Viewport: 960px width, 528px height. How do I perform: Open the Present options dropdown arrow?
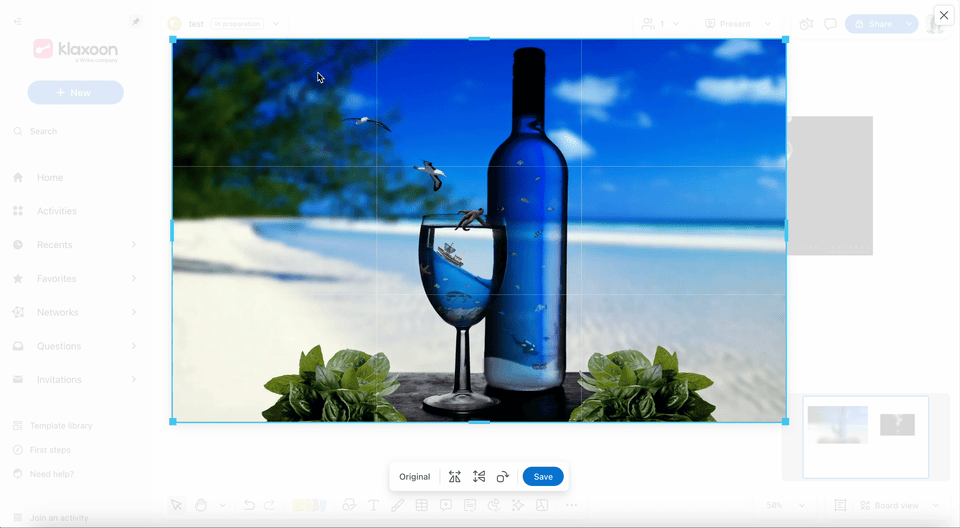click(x=768, y=24)
